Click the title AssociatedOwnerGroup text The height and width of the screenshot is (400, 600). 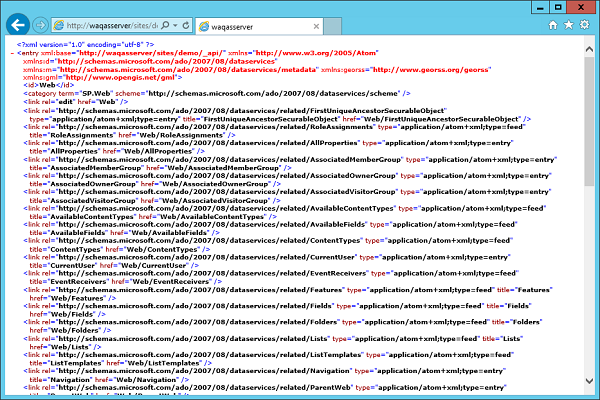(84, 184)
